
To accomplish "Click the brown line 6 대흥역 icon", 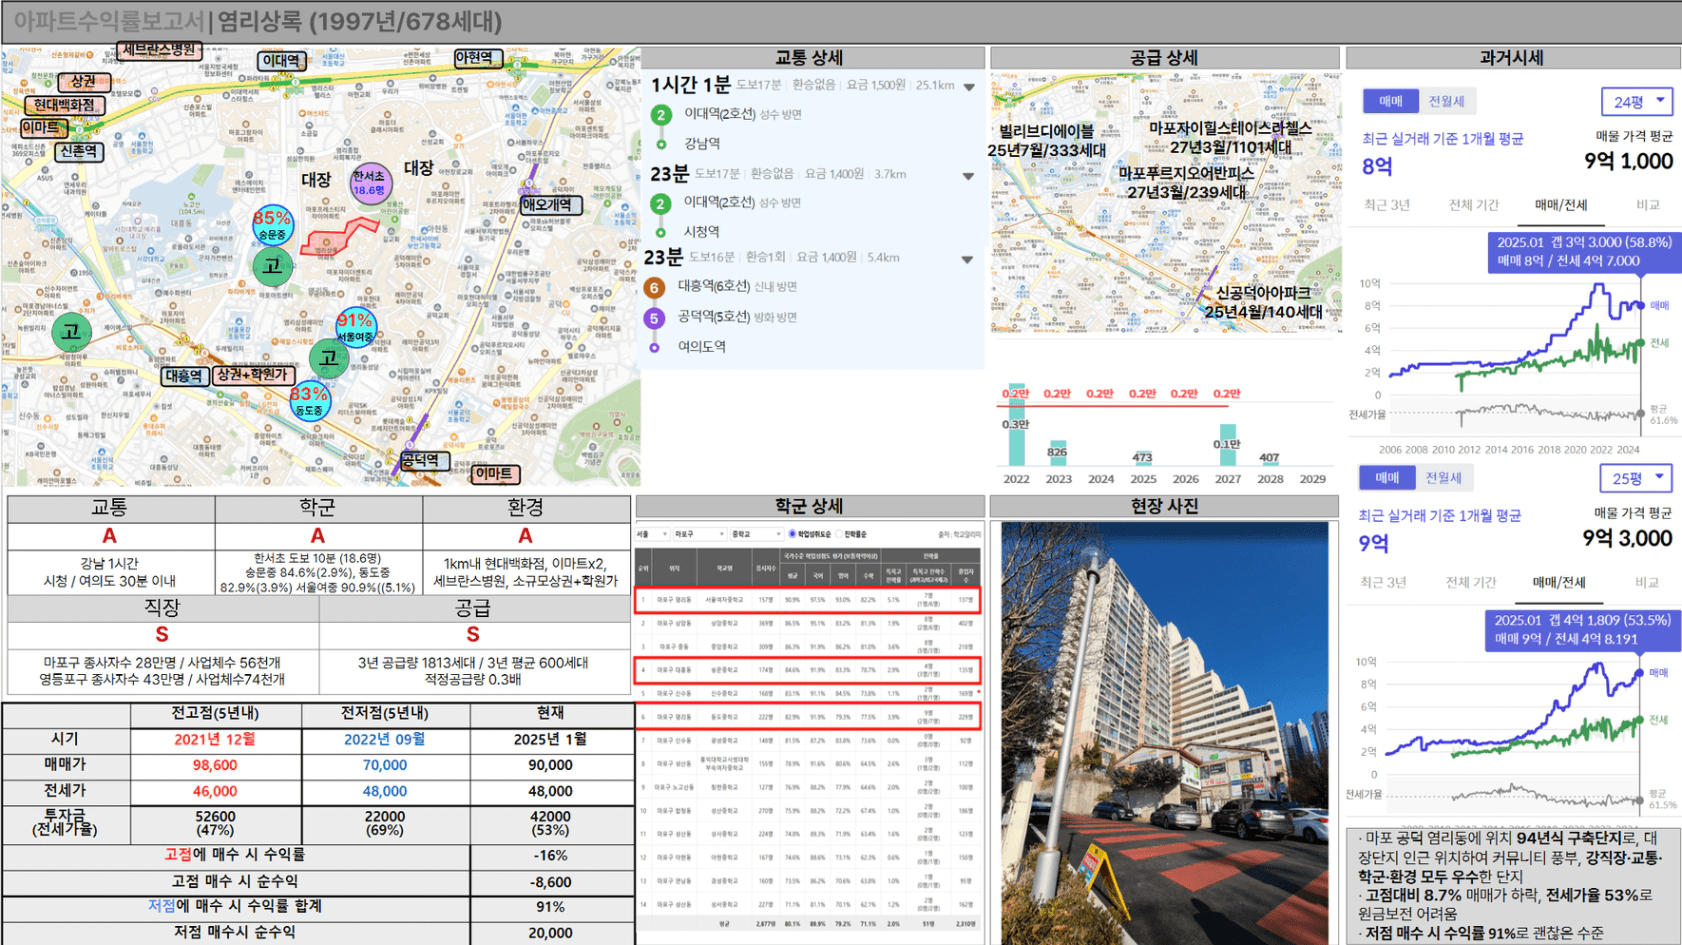I will pos(654,288).
